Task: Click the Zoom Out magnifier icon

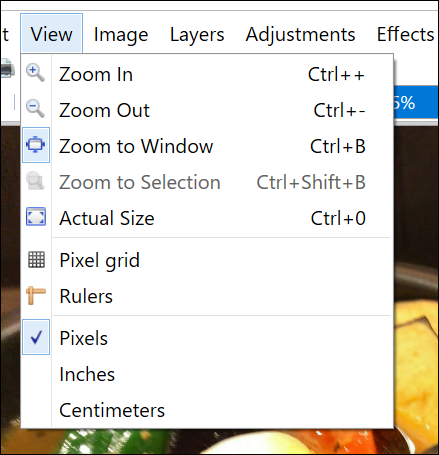Action: (x=35, y=109)
